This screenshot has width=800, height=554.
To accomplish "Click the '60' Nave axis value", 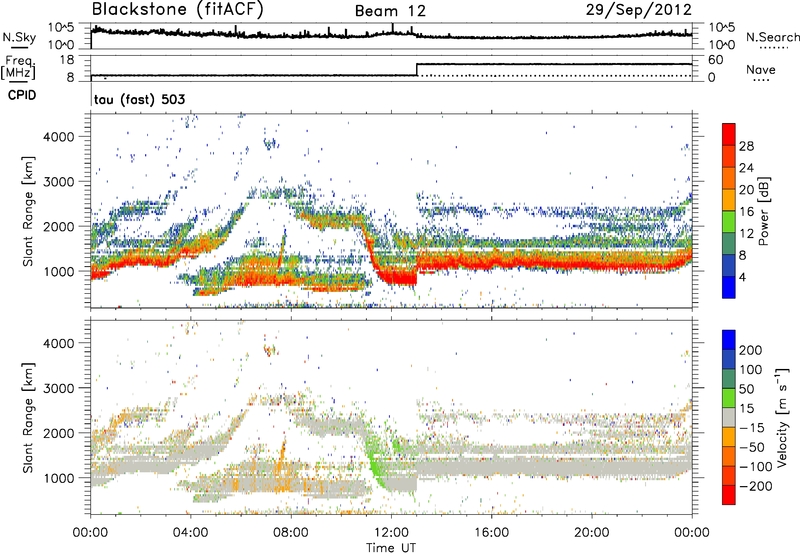I will (715, 60).
